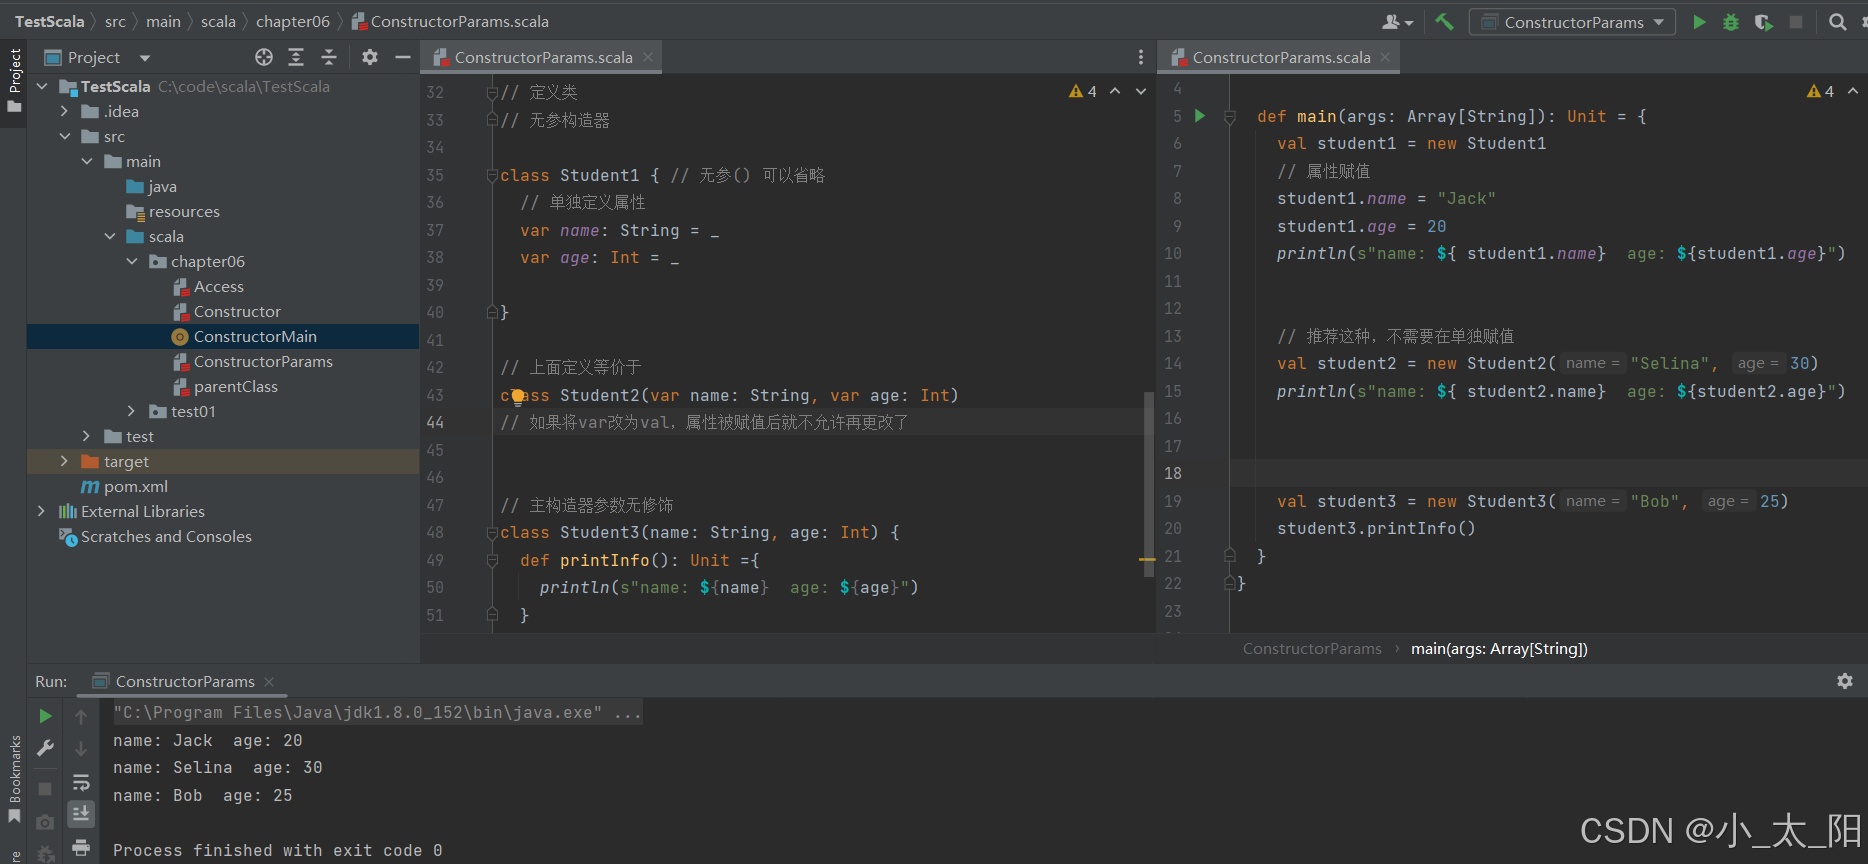This screenshot has width=1868, height=864.
Task: Expand .idea folder
Action: tap(64, 112)
